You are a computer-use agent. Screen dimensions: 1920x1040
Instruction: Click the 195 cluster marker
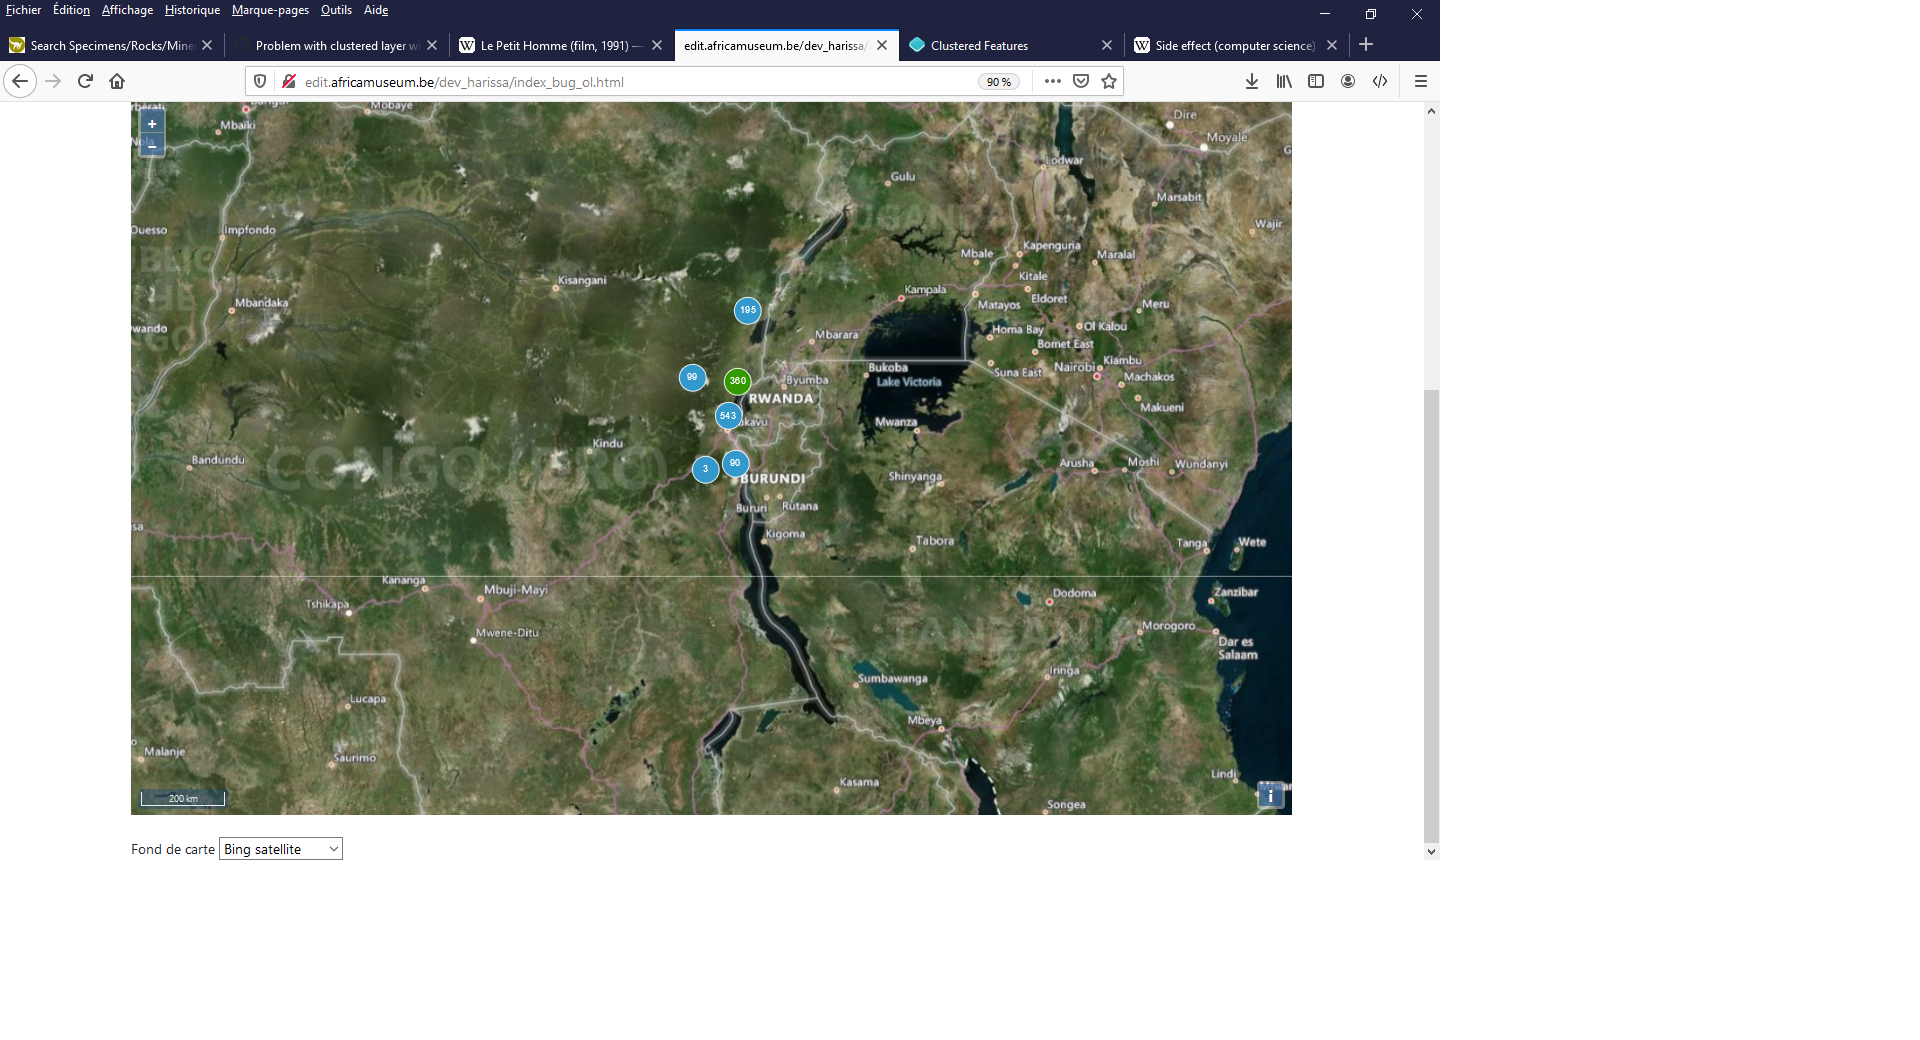[x=748, y=310]
